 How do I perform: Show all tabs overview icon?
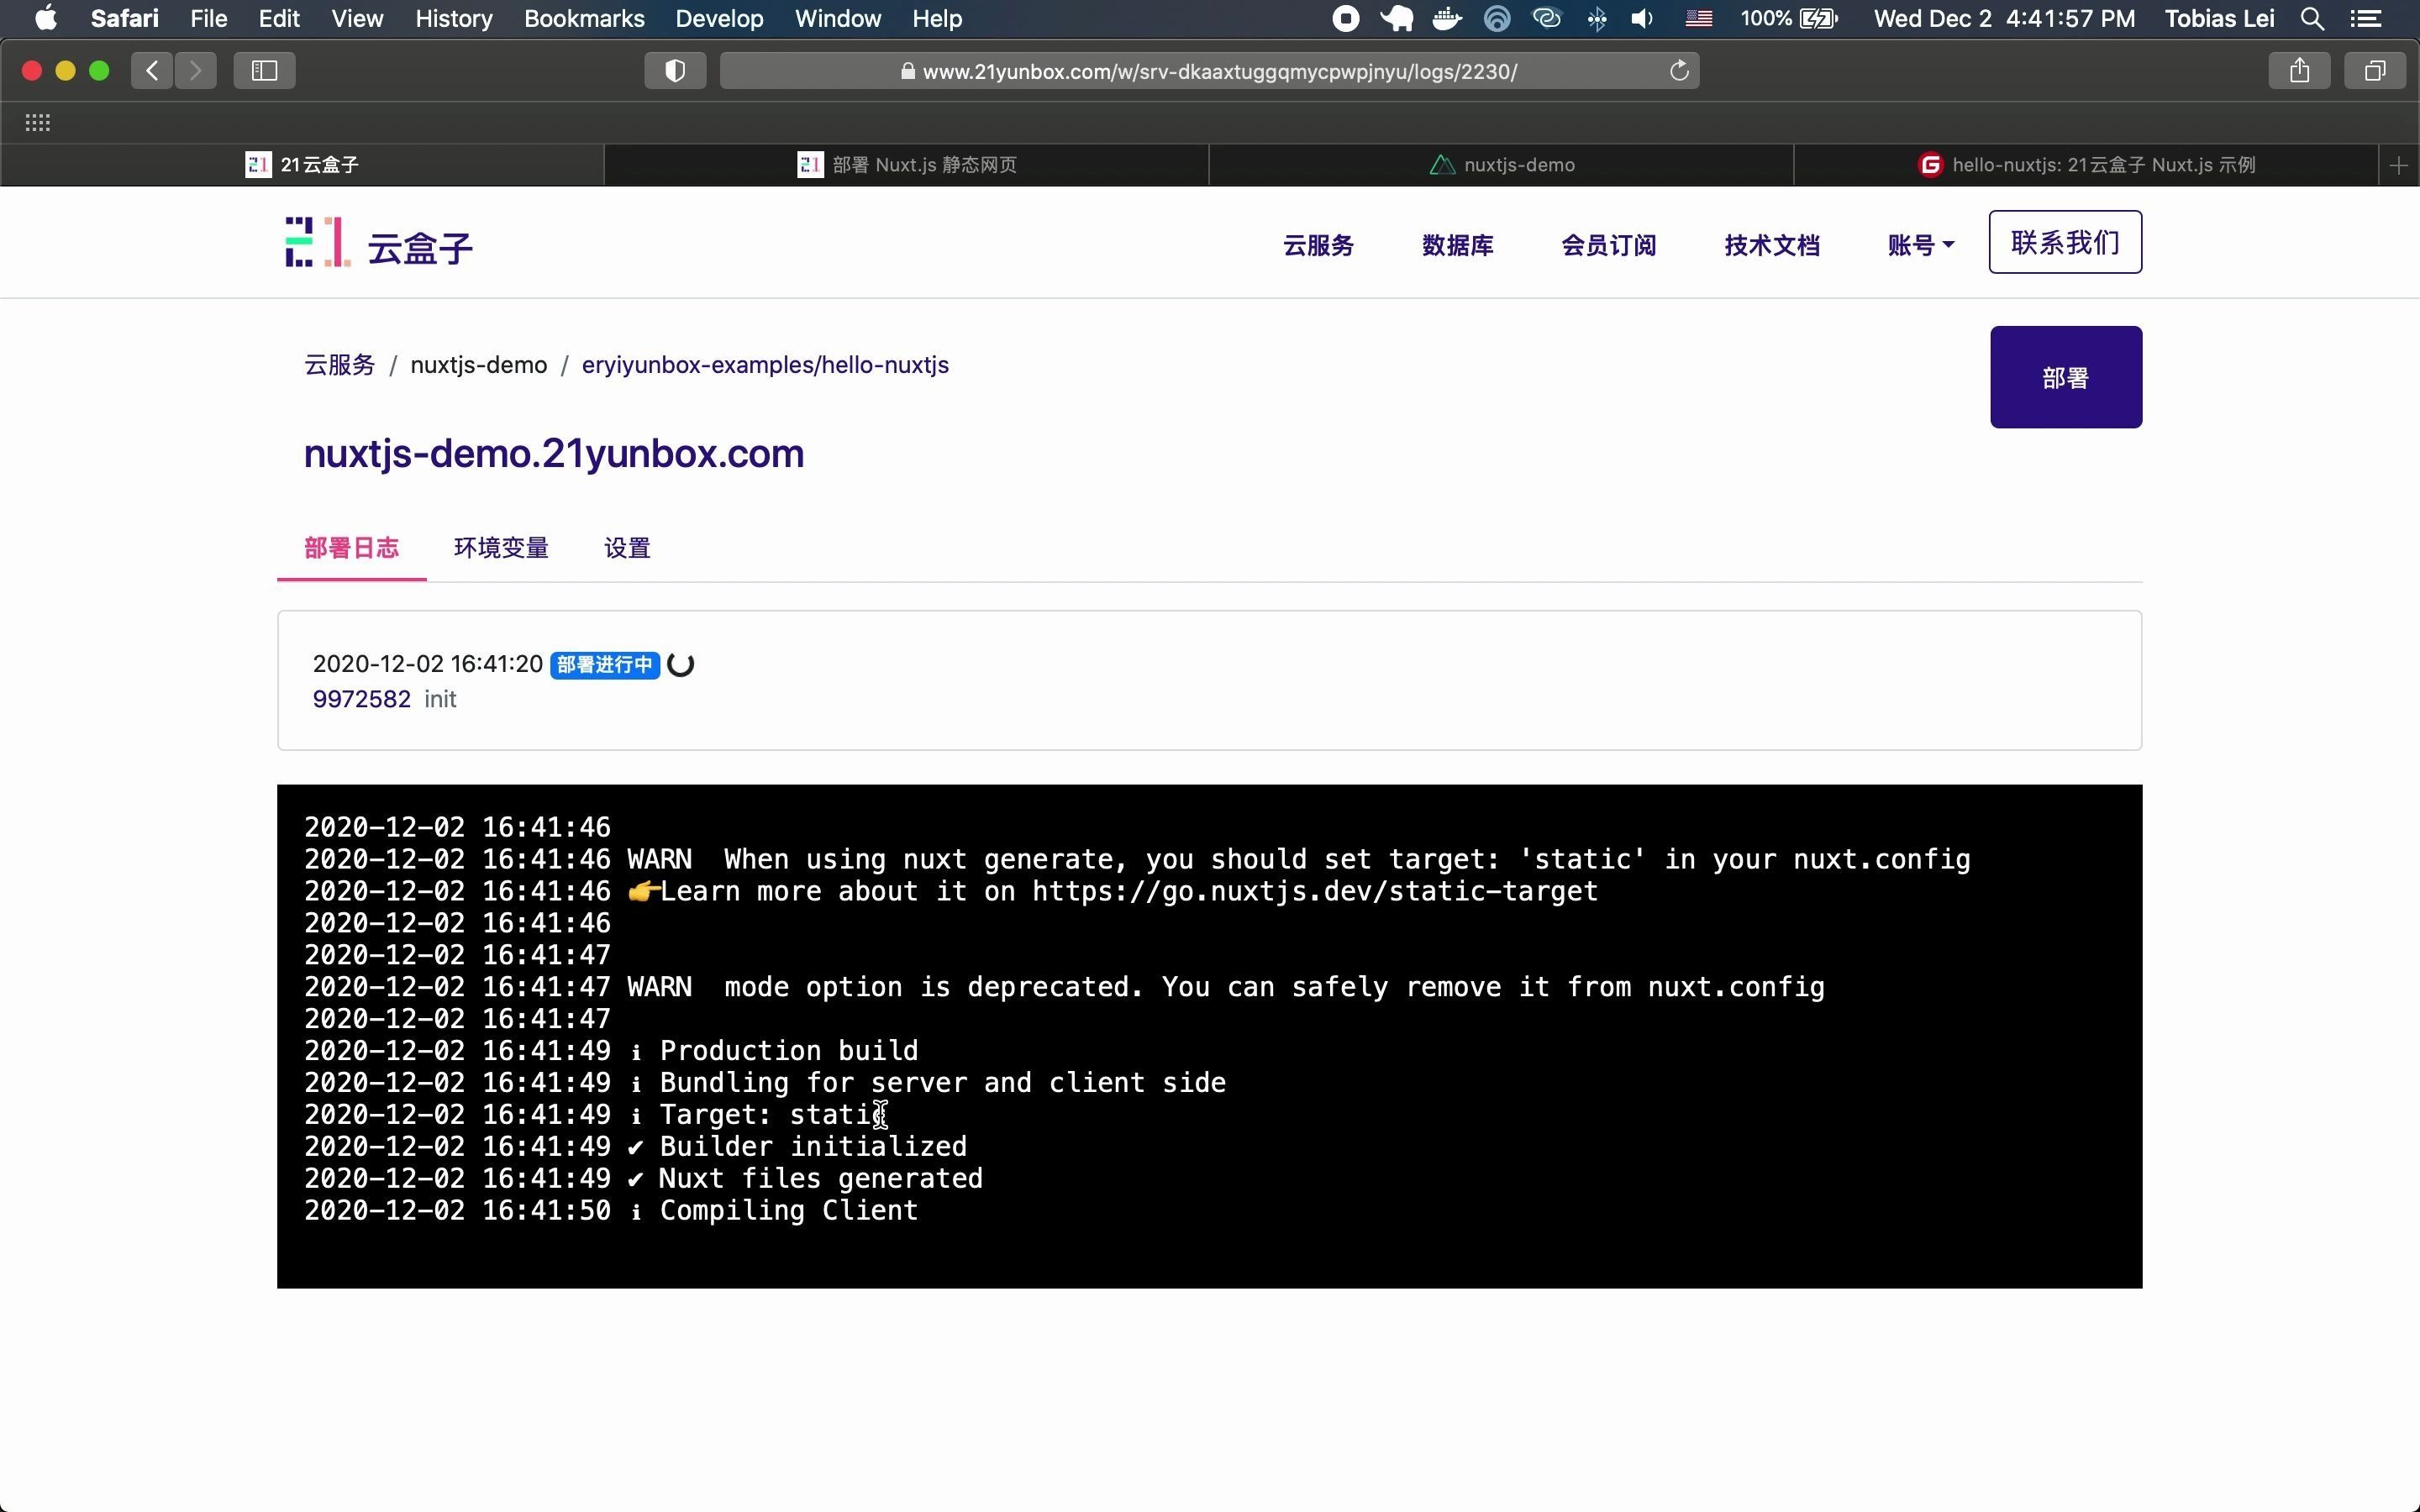(2375, 71)
